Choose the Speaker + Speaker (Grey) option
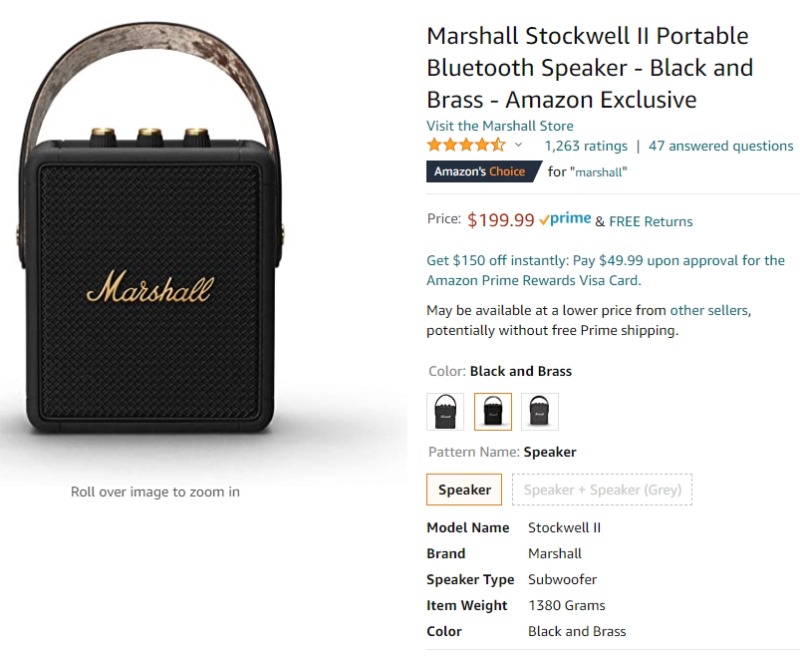800x658 pixels. pos(602,490)
